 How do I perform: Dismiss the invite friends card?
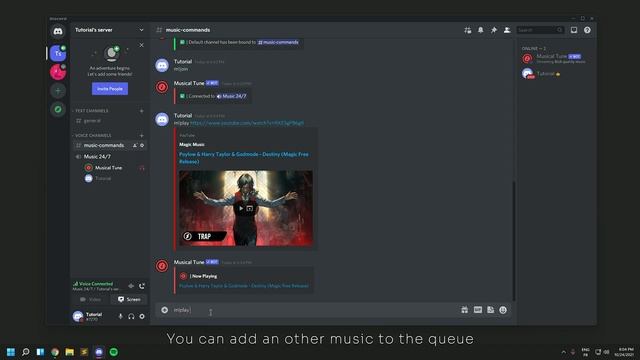[141, 45]
